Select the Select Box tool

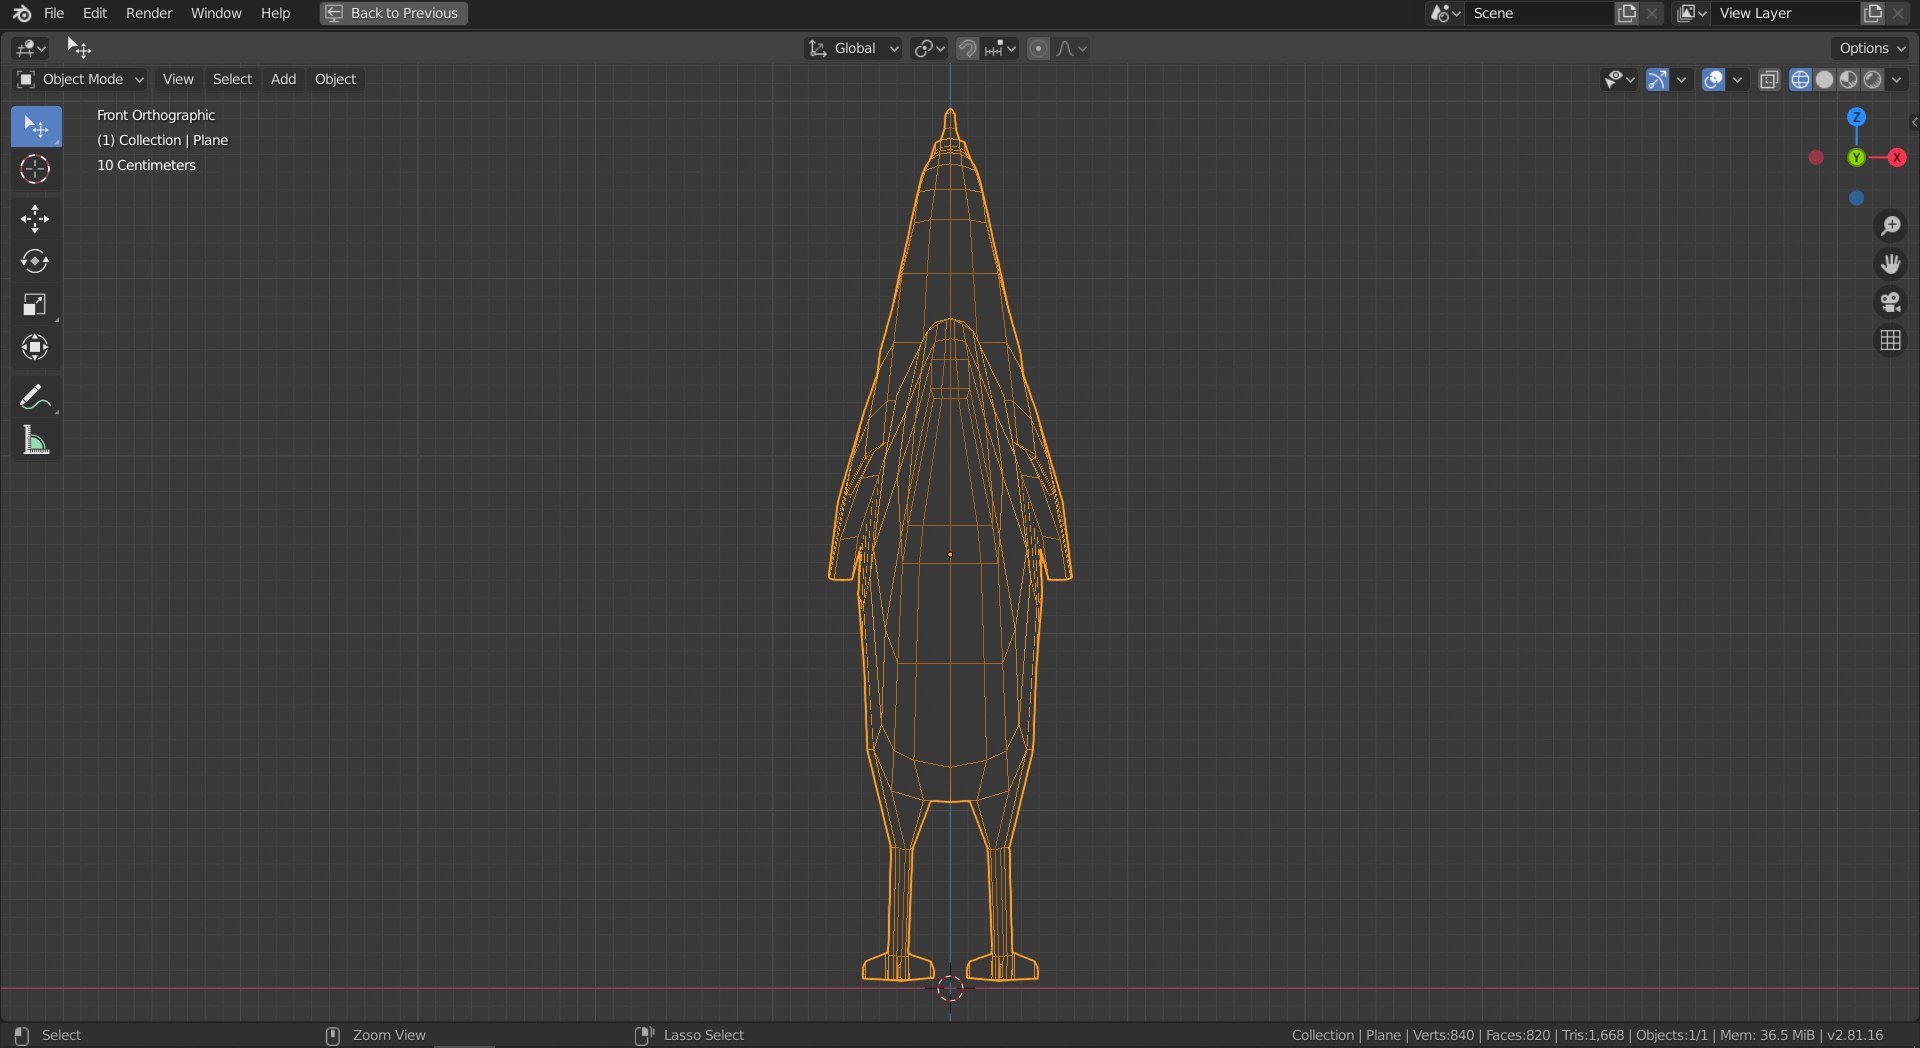tap(36, 127)
